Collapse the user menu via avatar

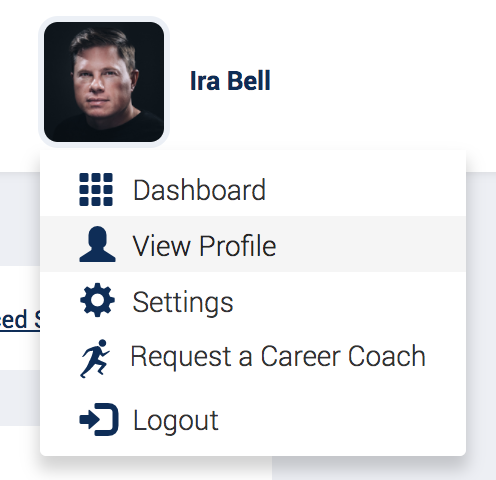click(104, 82)
